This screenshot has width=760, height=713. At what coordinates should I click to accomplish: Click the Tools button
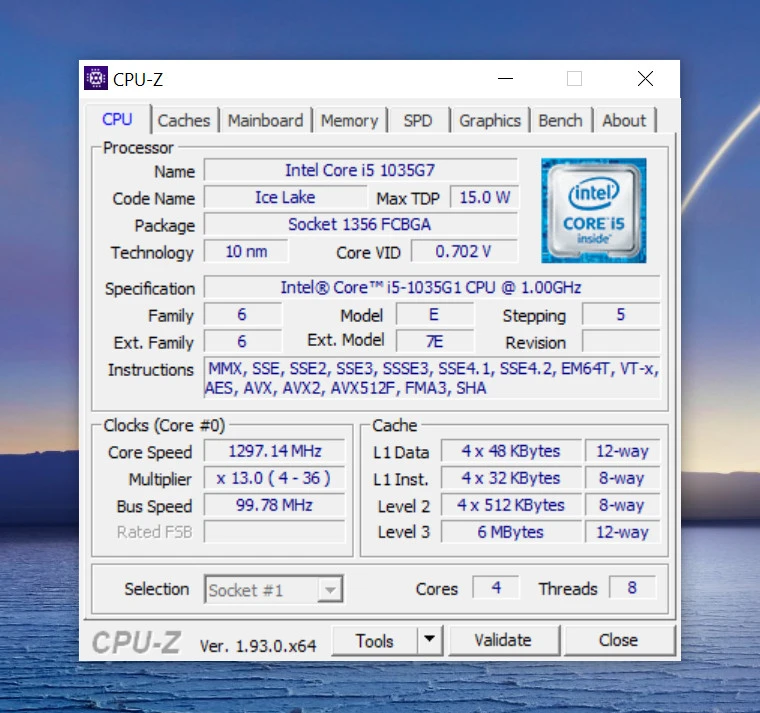pos(374,640)
